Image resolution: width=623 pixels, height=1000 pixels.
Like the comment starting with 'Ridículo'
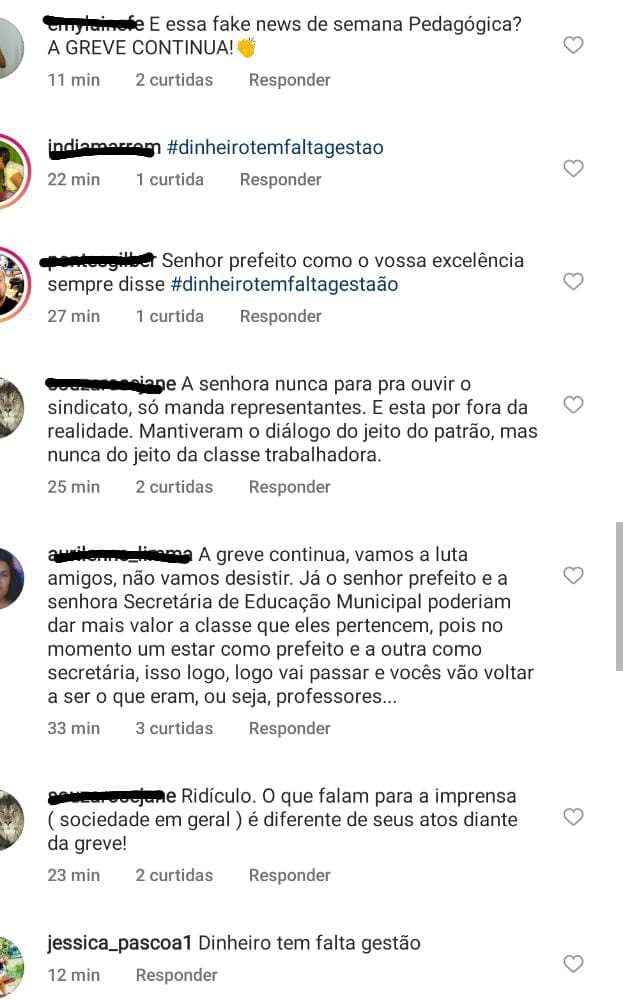573,817
